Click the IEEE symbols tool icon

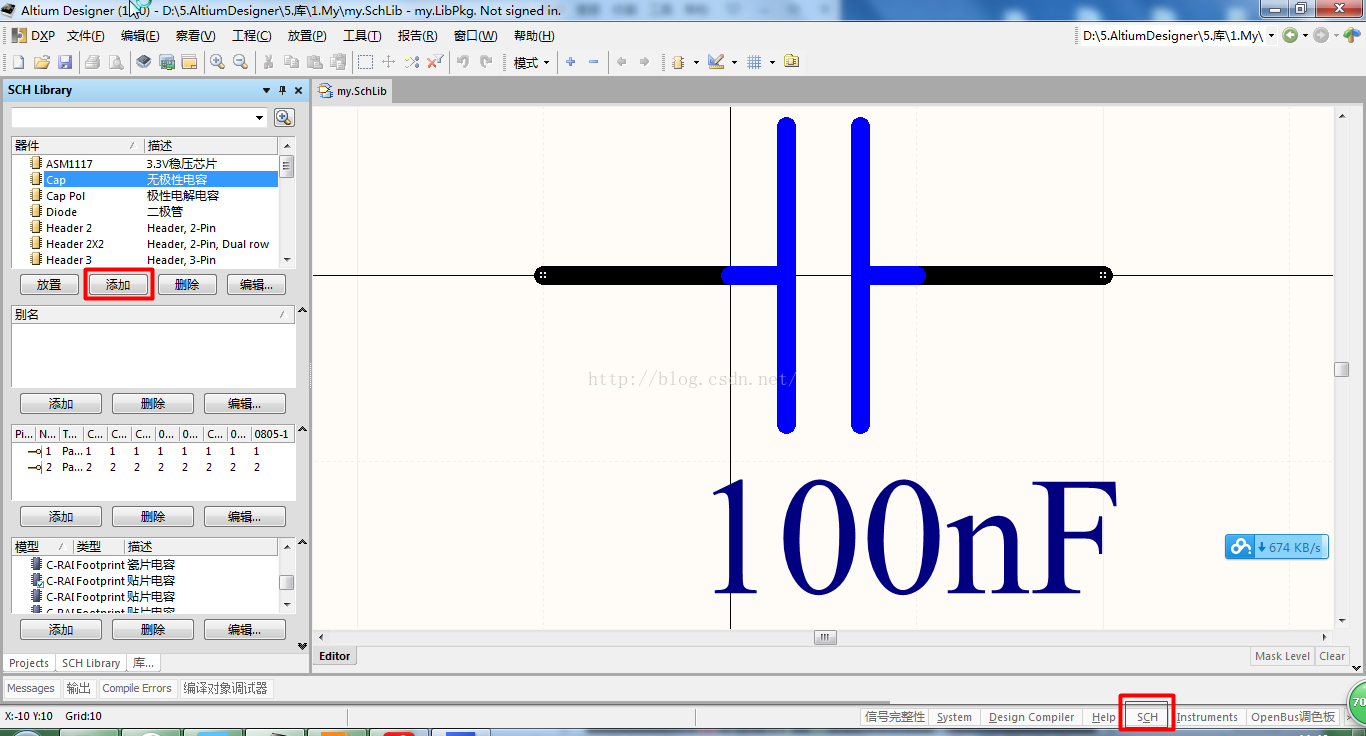pyautogui.click(x=679, y=62)
